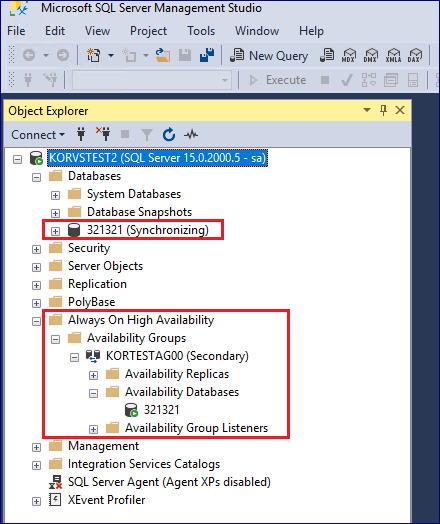The width and height of the screenshot is (440, 524).
Task: Open the Help menu
Action: click(311, 31)
